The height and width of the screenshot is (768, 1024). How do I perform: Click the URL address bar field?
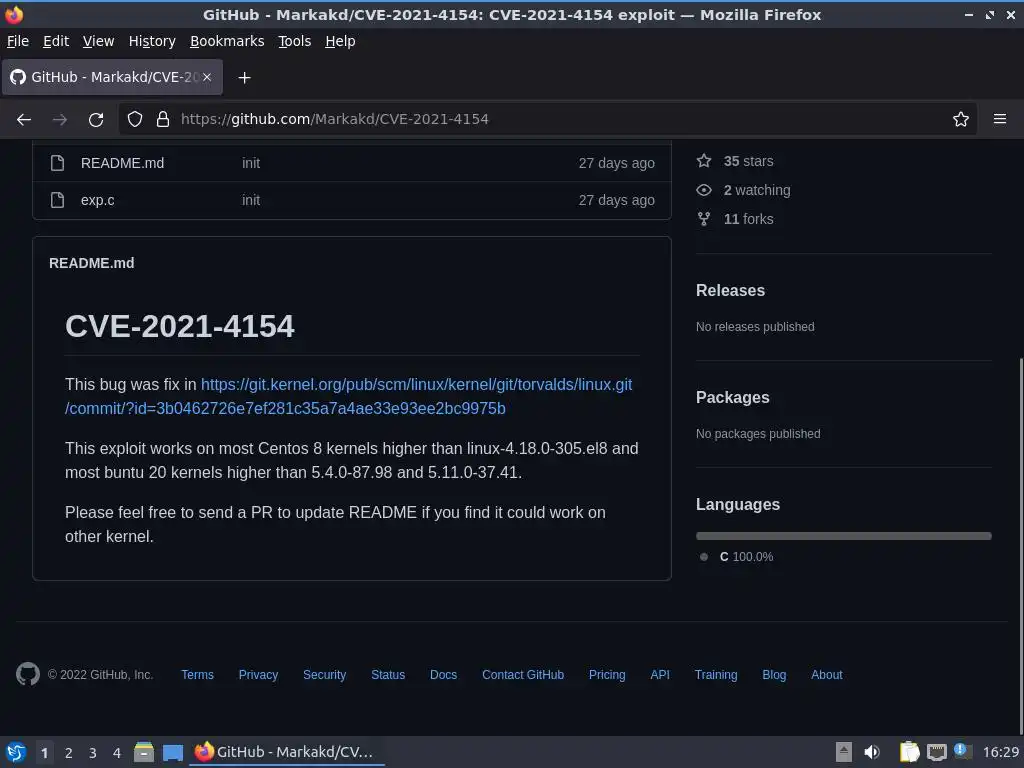pos(547,119)
